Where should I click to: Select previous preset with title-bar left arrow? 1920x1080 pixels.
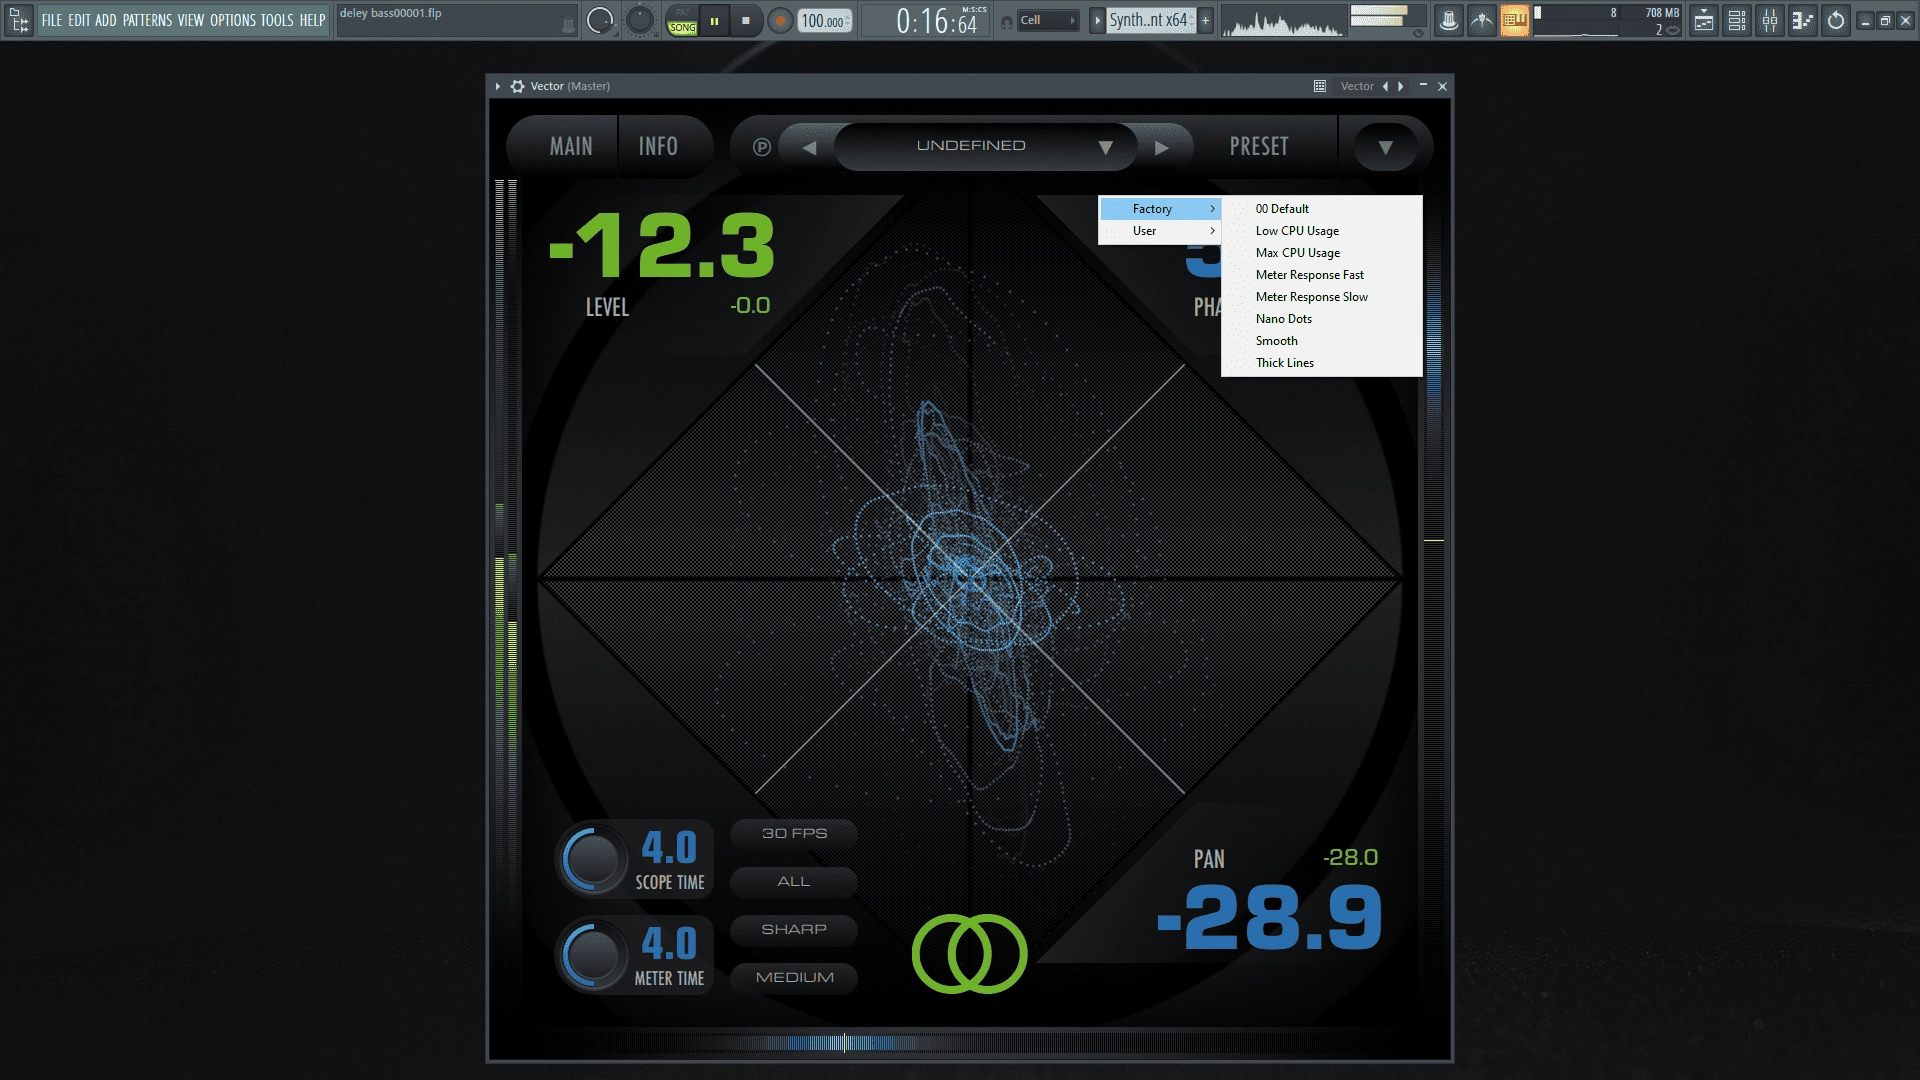pos(1385,86)
